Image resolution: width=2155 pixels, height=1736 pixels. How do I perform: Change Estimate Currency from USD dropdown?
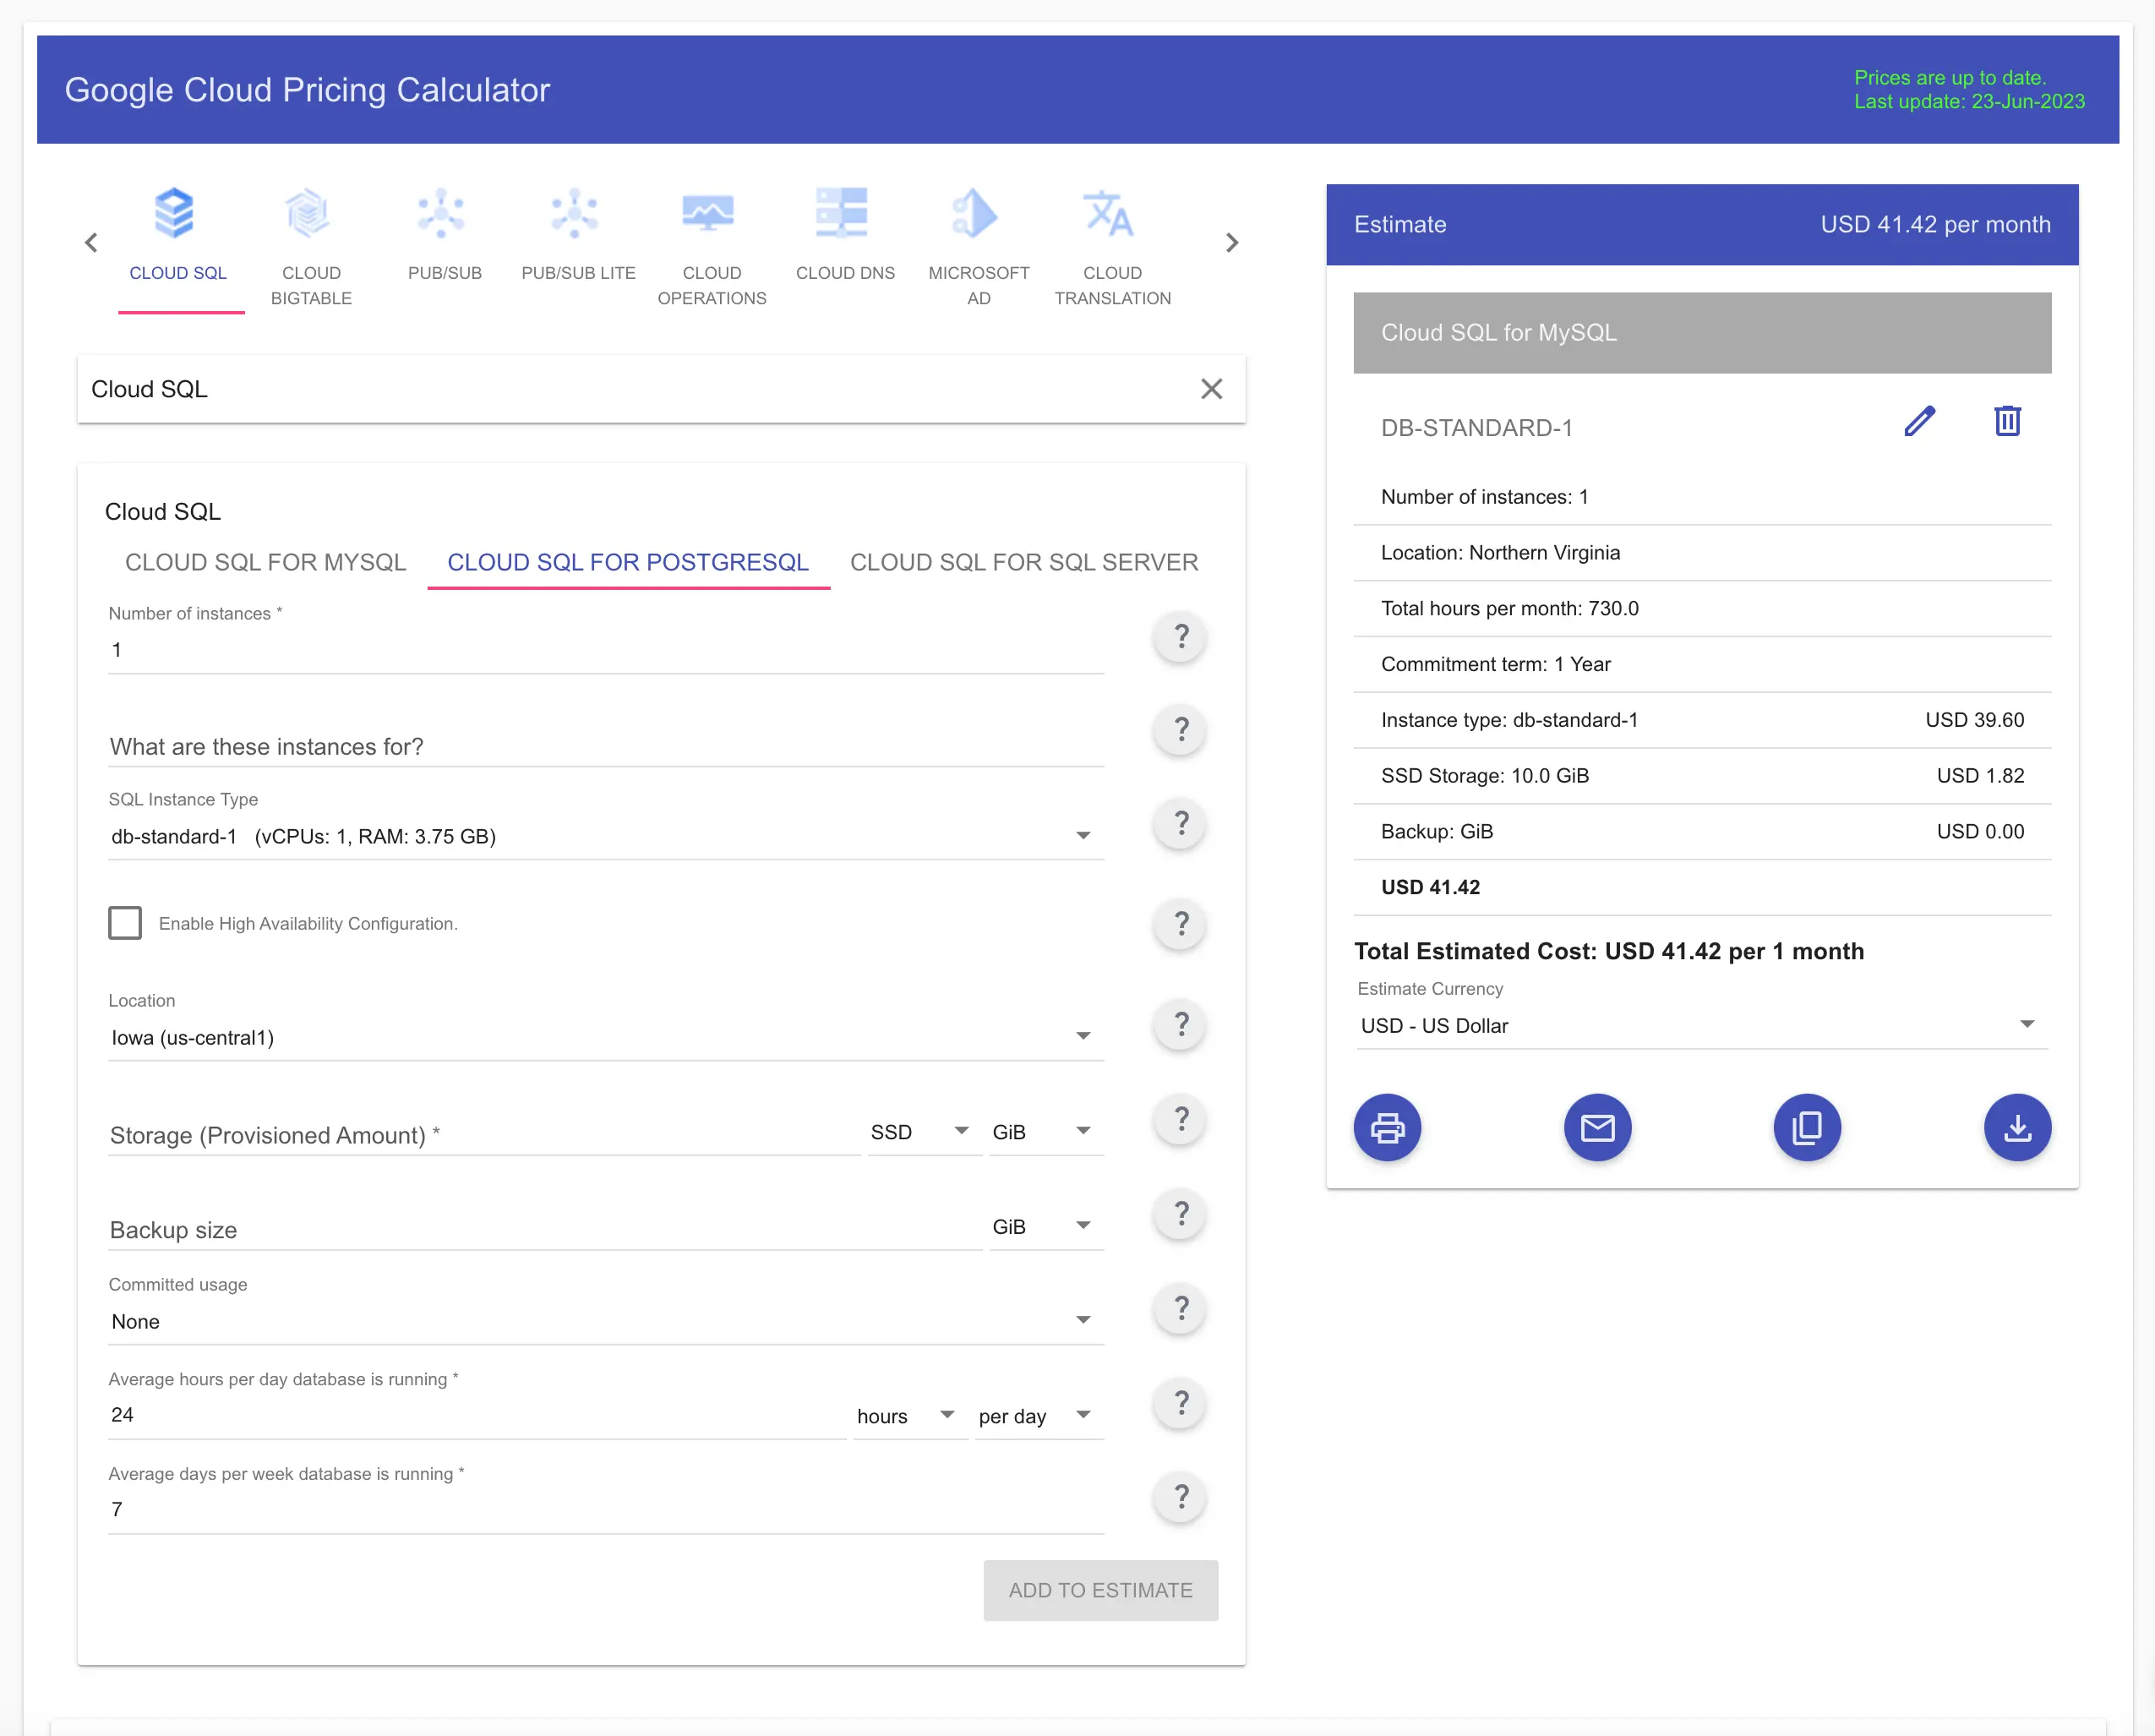coord(1700,1025)
